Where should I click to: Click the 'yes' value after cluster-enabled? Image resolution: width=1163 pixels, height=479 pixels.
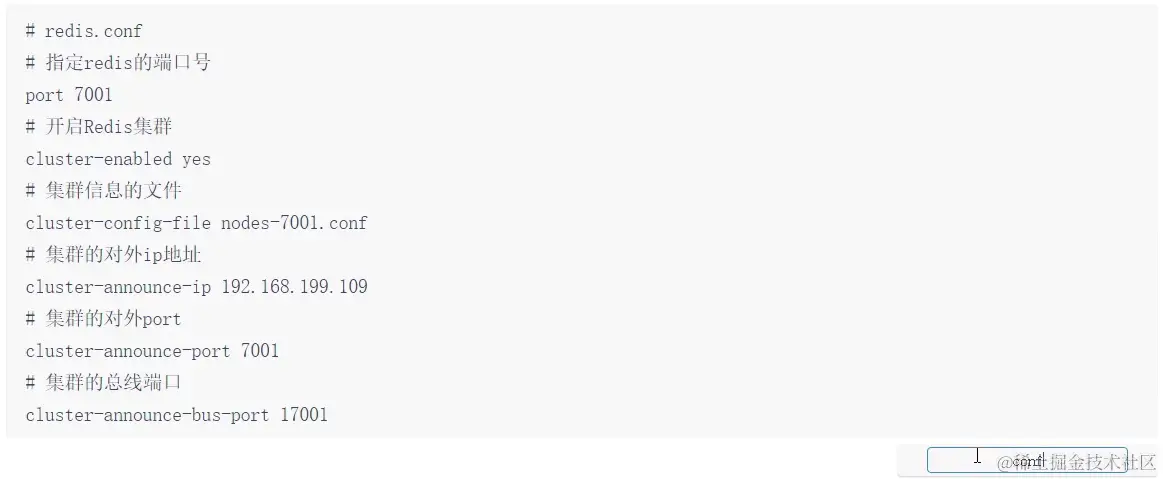point(196,159)
